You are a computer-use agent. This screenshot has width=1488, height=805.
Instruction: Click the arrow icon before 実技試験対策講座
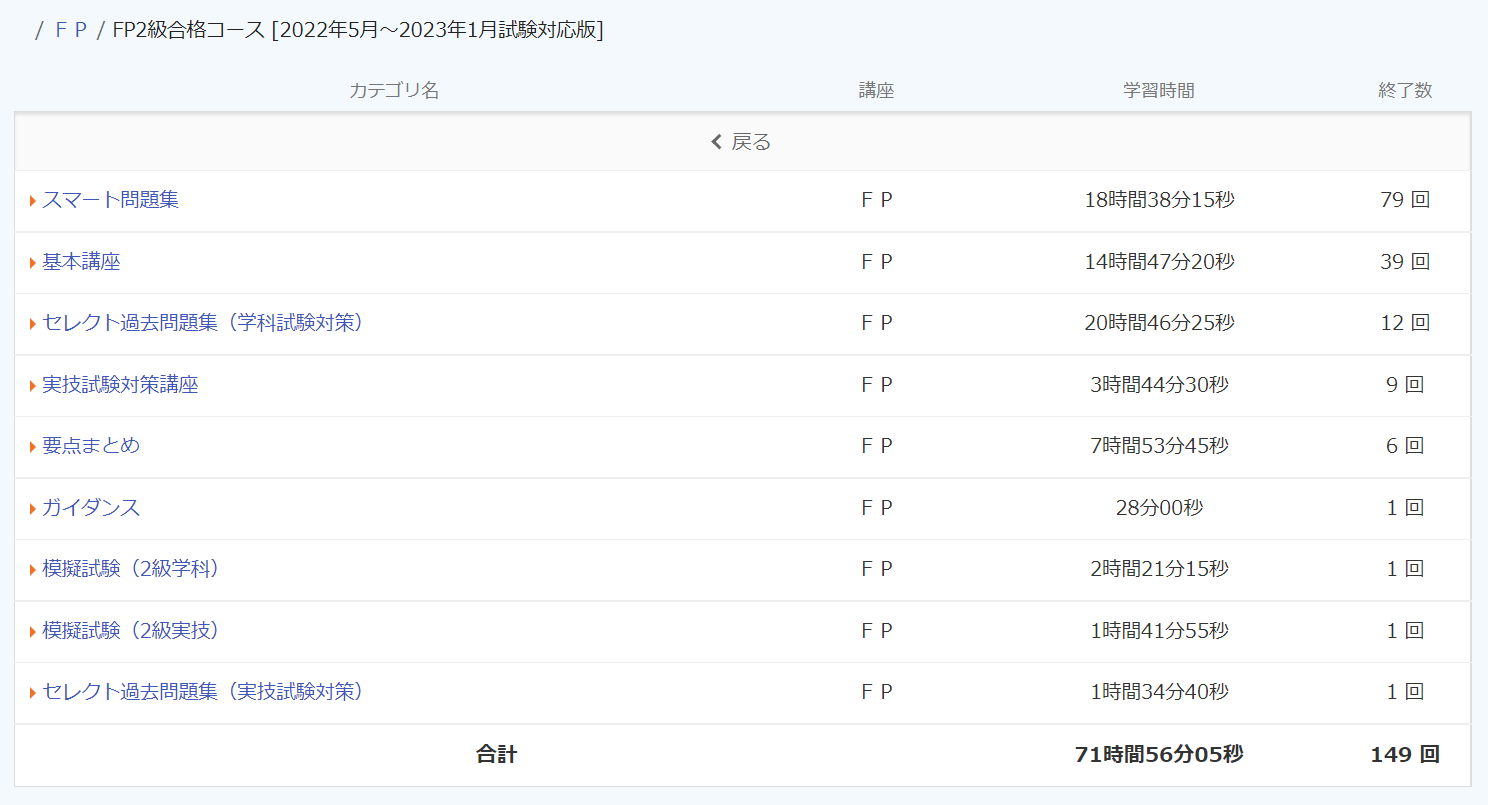point(33,386)
